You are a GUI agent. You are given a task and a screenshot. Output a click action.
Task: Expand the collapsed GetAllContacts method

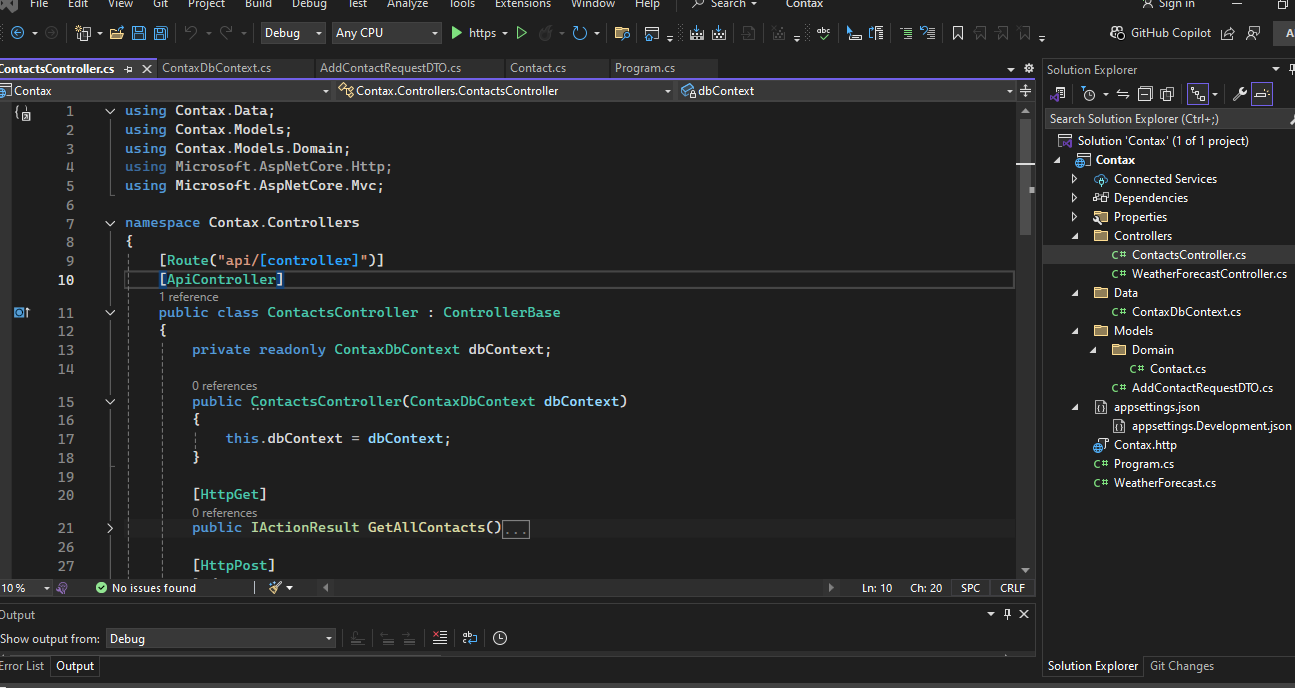pos(110,528)
